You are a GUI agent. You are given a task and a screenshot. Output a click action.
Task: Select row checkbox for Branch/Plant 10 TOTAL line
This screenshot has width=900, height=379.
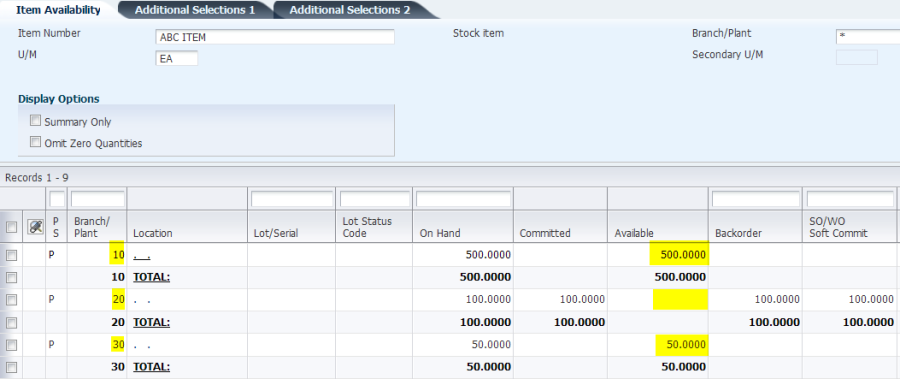tap(11, 277)
